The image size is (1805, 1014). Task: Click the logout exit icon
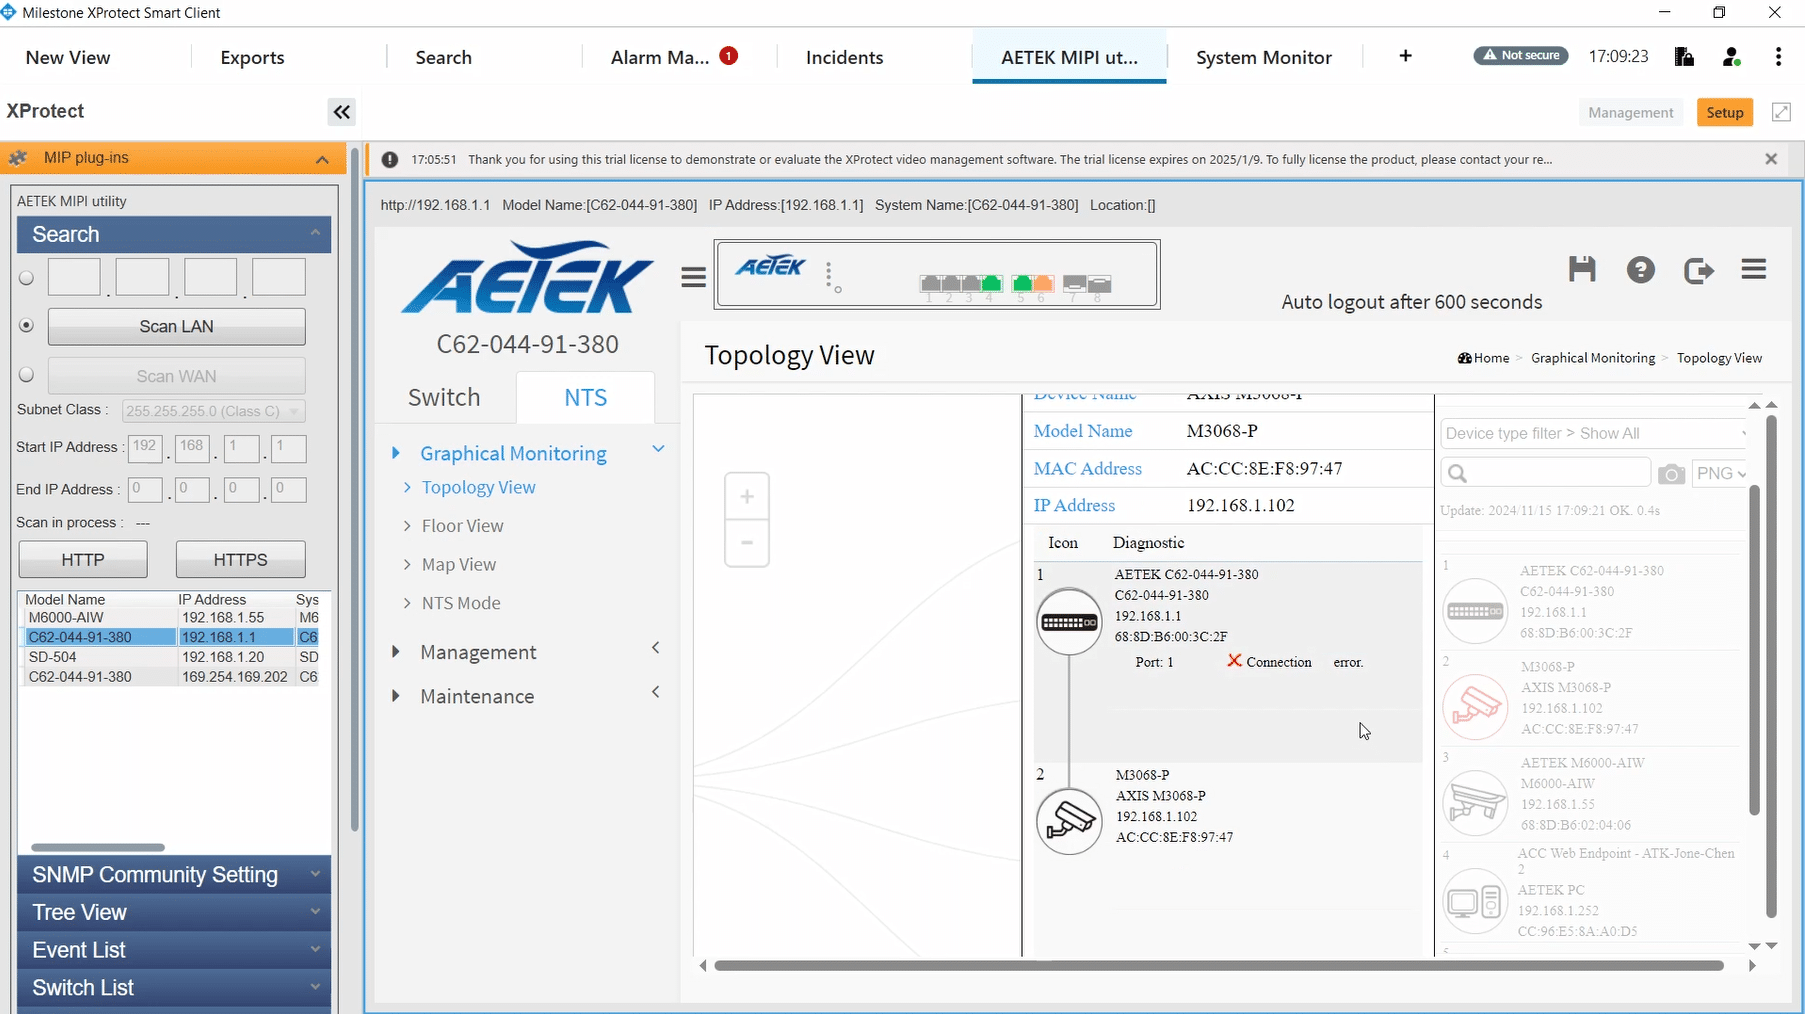(x=1699, y=270)
